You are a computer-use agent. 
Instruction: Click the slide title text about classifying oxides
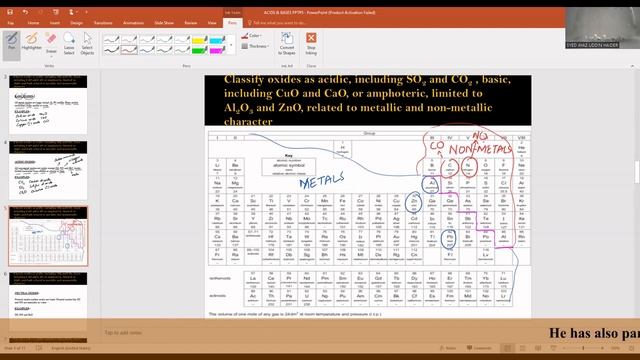point(367,100)
